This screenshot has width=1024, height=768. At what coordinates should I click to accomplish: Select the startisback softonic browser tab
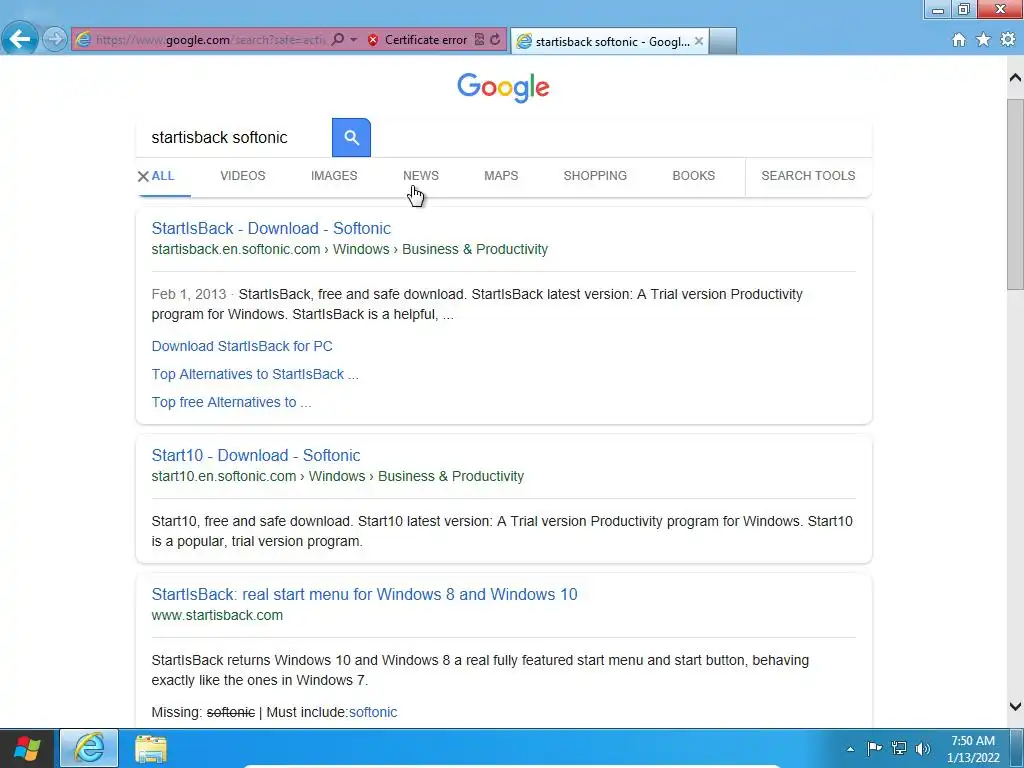pos(610,41)
